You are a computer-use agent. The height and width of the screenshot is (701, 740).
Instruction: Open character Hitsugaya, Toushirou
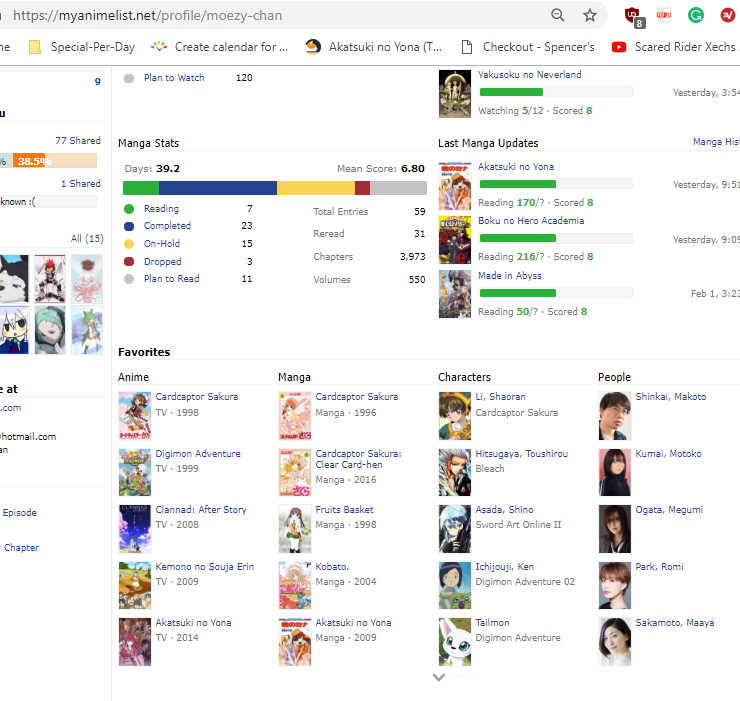tap(521, 454)
